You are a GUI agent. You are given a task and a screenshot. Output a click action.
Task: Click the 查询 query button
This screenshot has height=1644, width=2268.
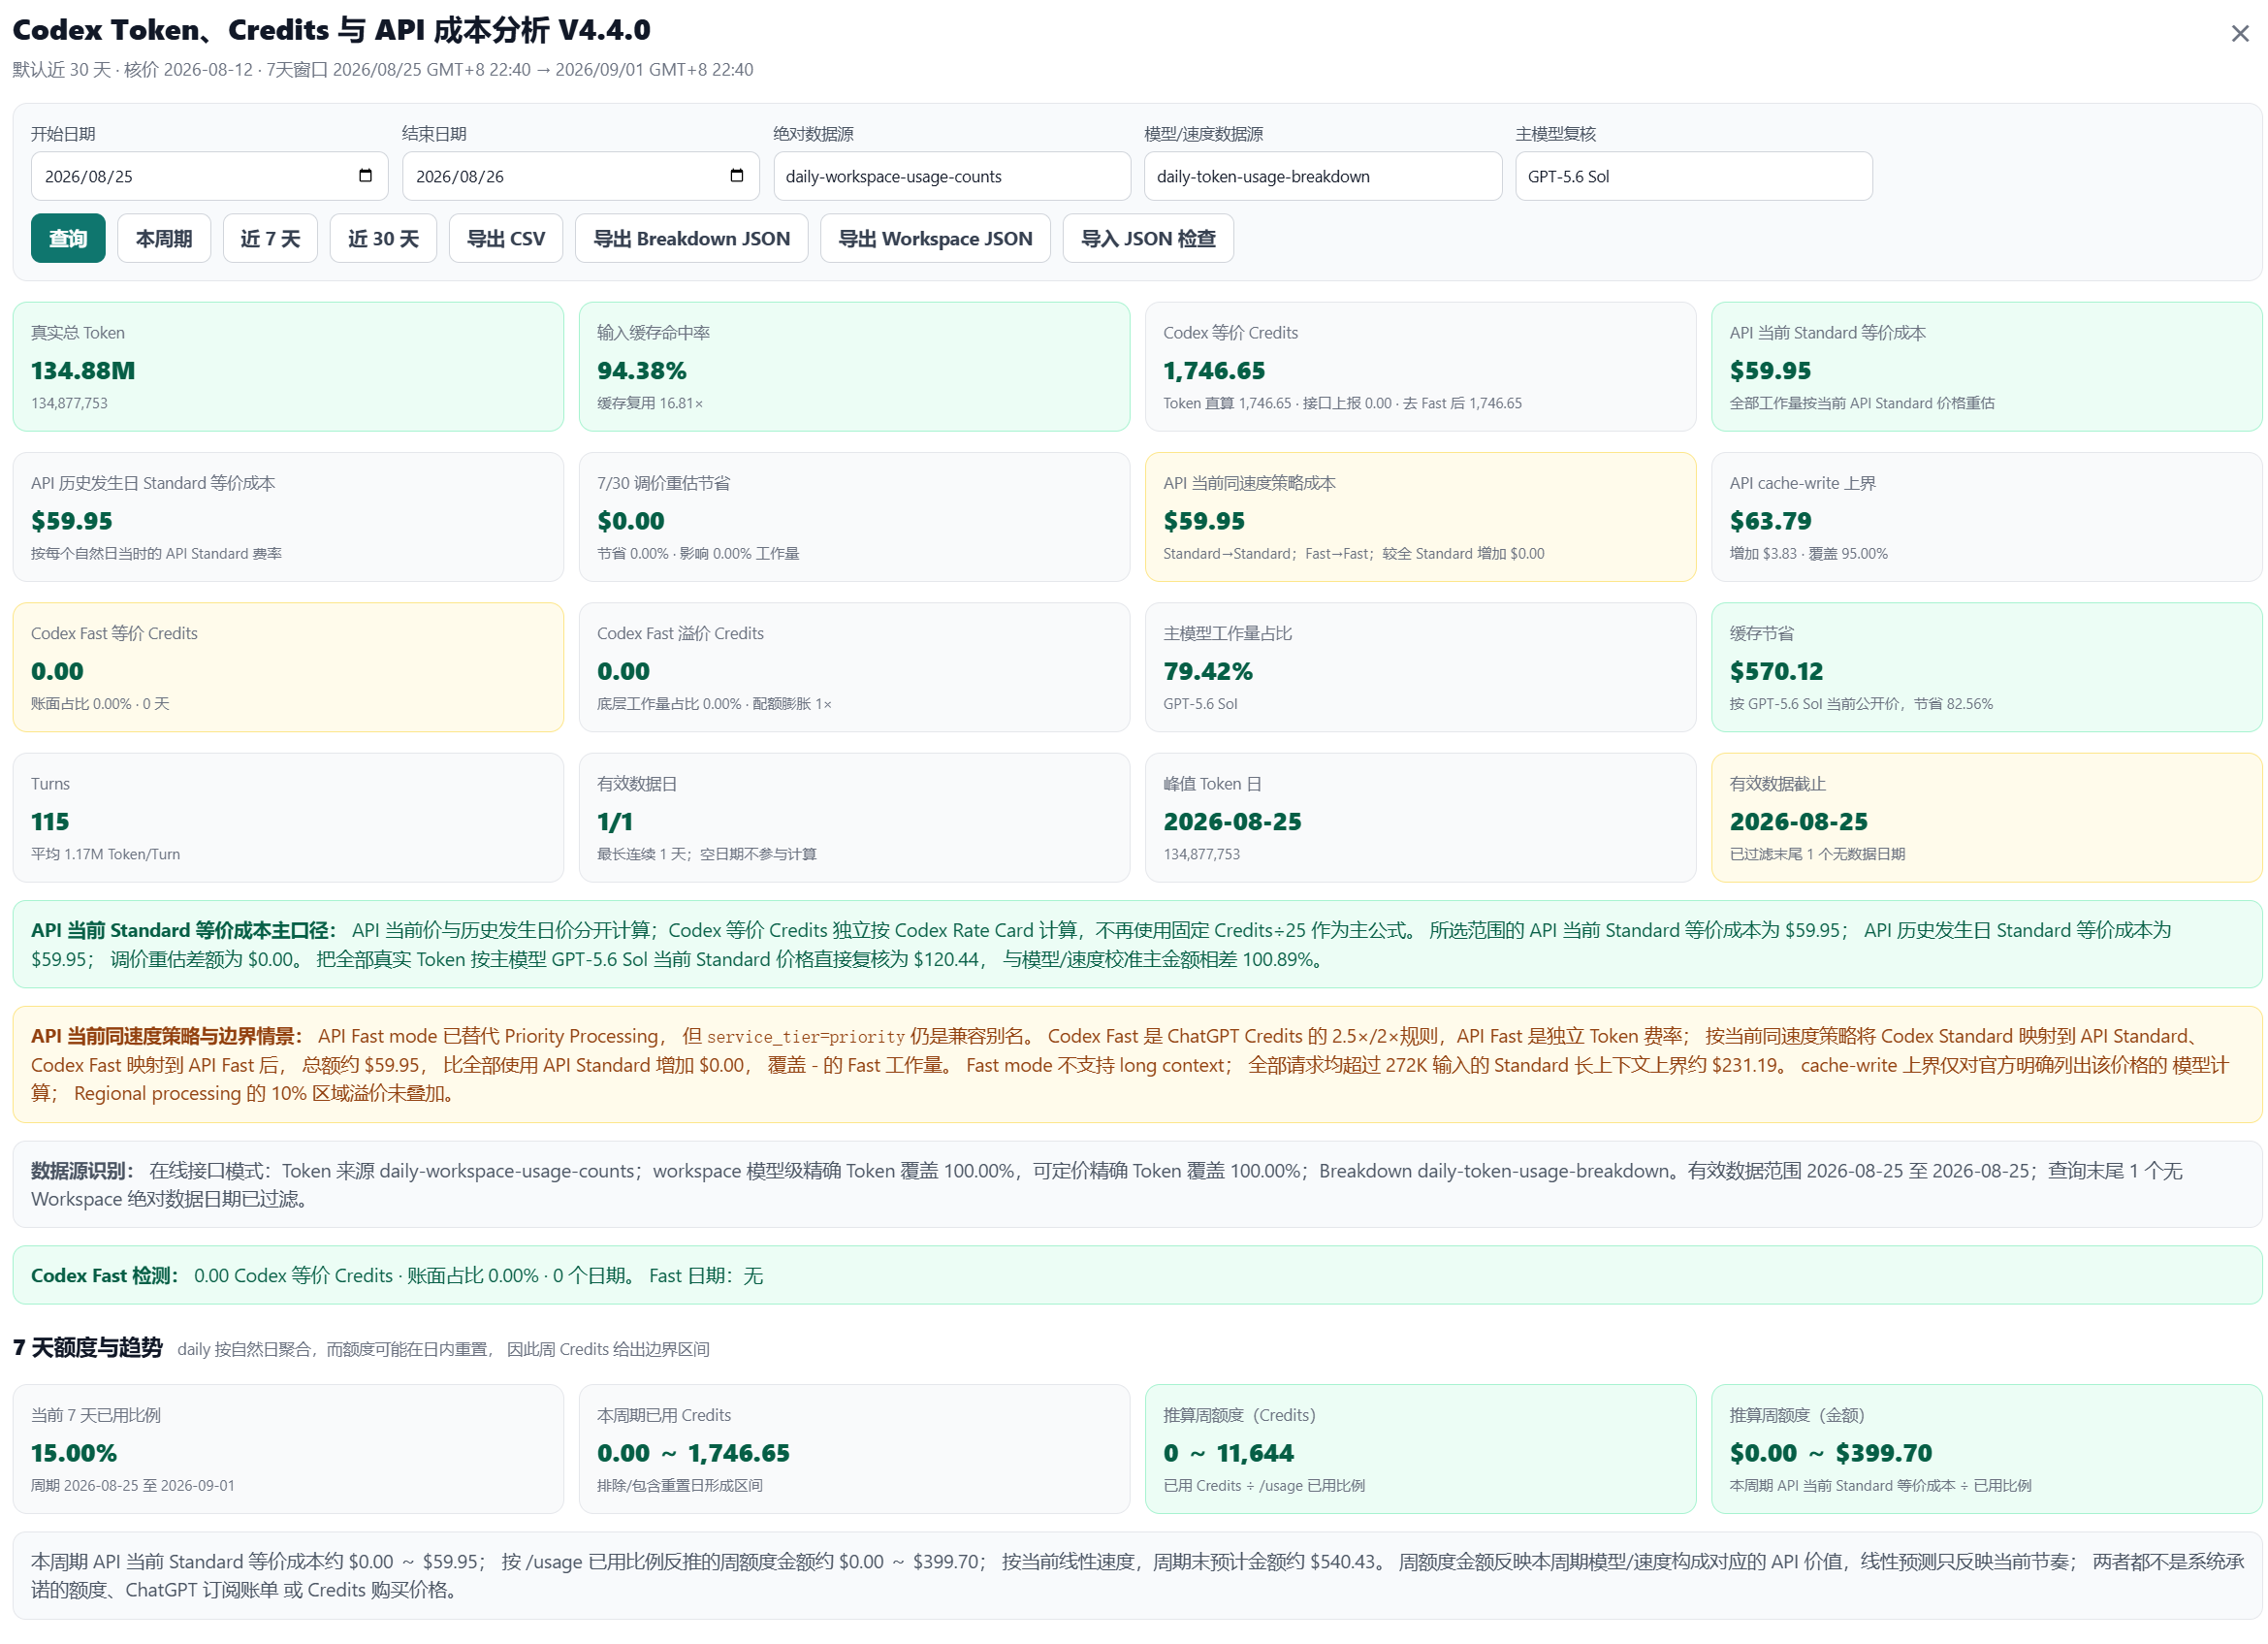(x=68, y=238)
